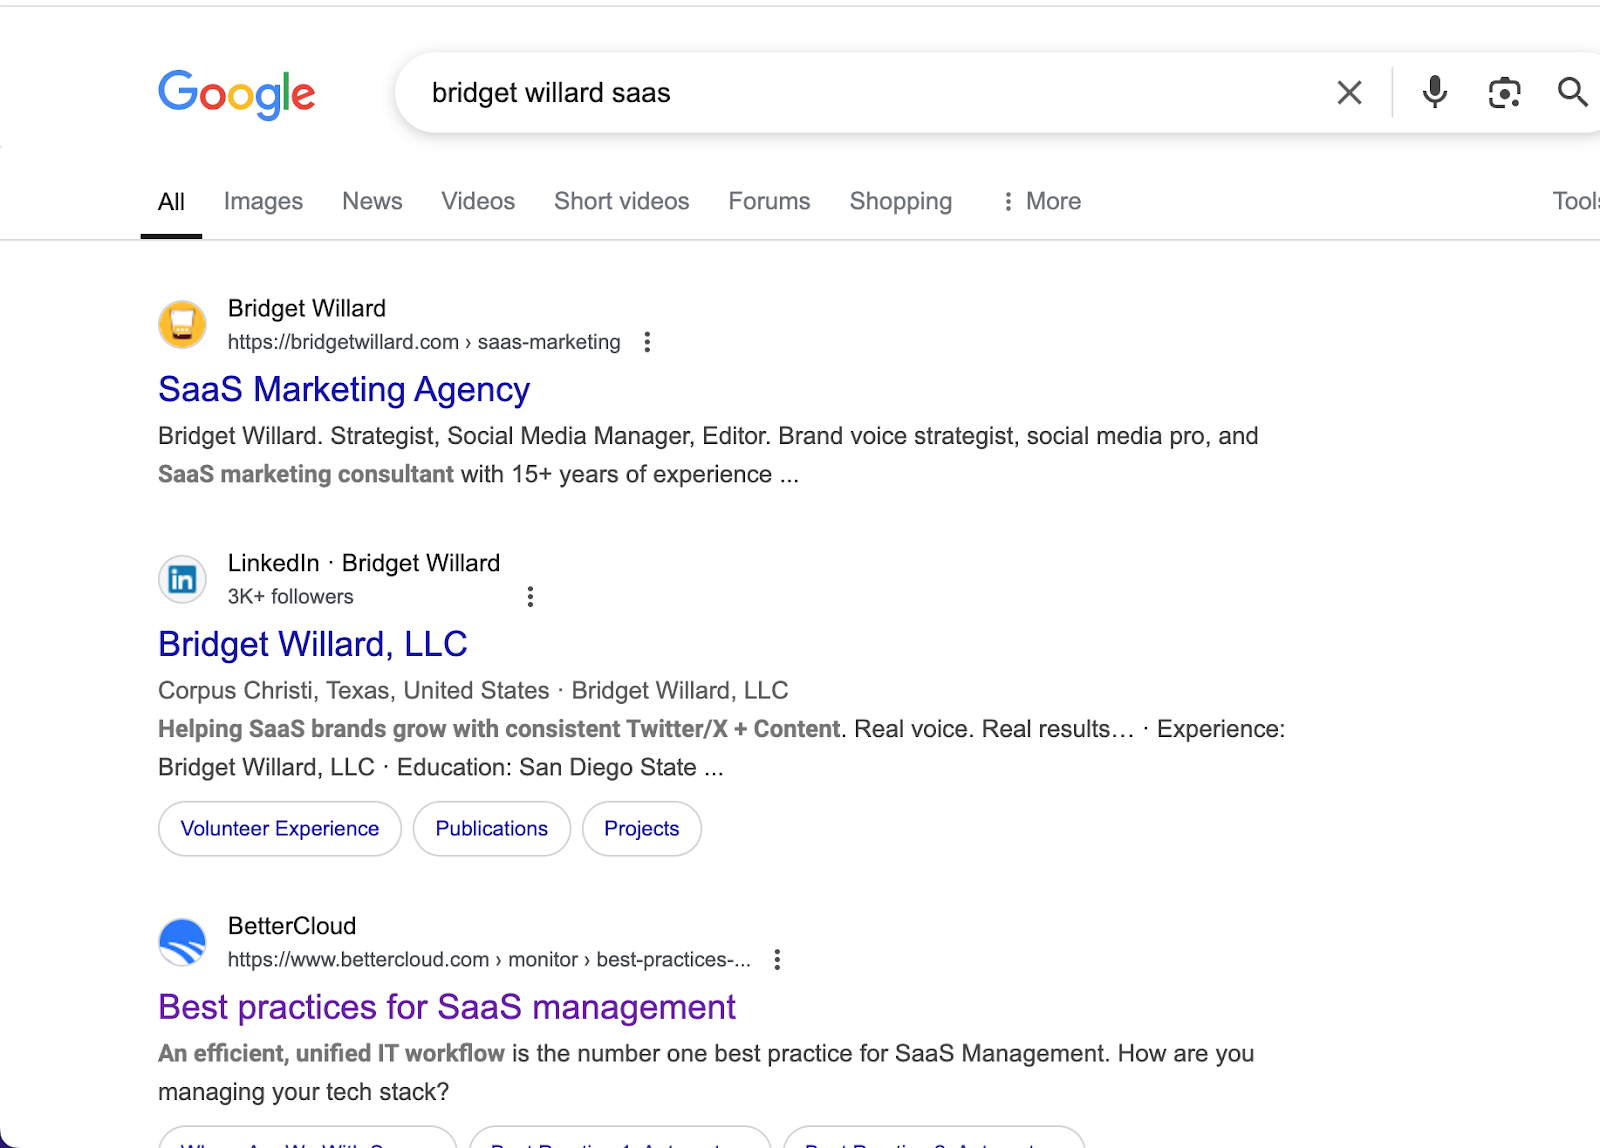Viewport: 1600px width, 1148px height.
Task: Click the Google logo
Action: (x=237, y=94)
